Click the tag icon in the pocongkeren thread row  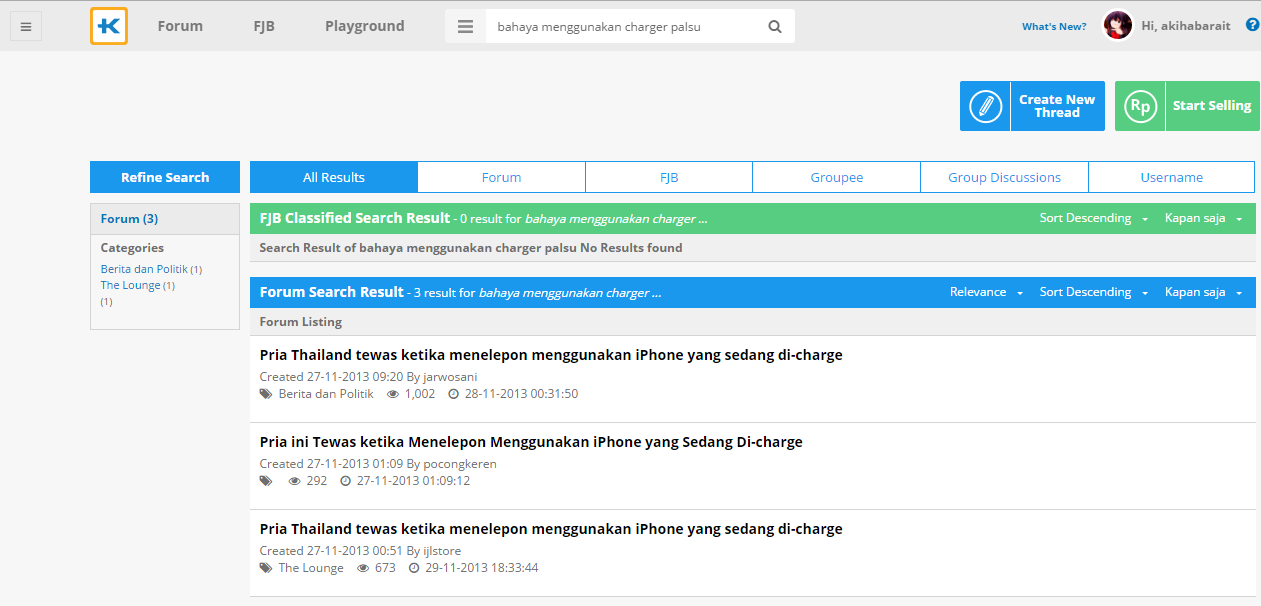coord(266,481)
